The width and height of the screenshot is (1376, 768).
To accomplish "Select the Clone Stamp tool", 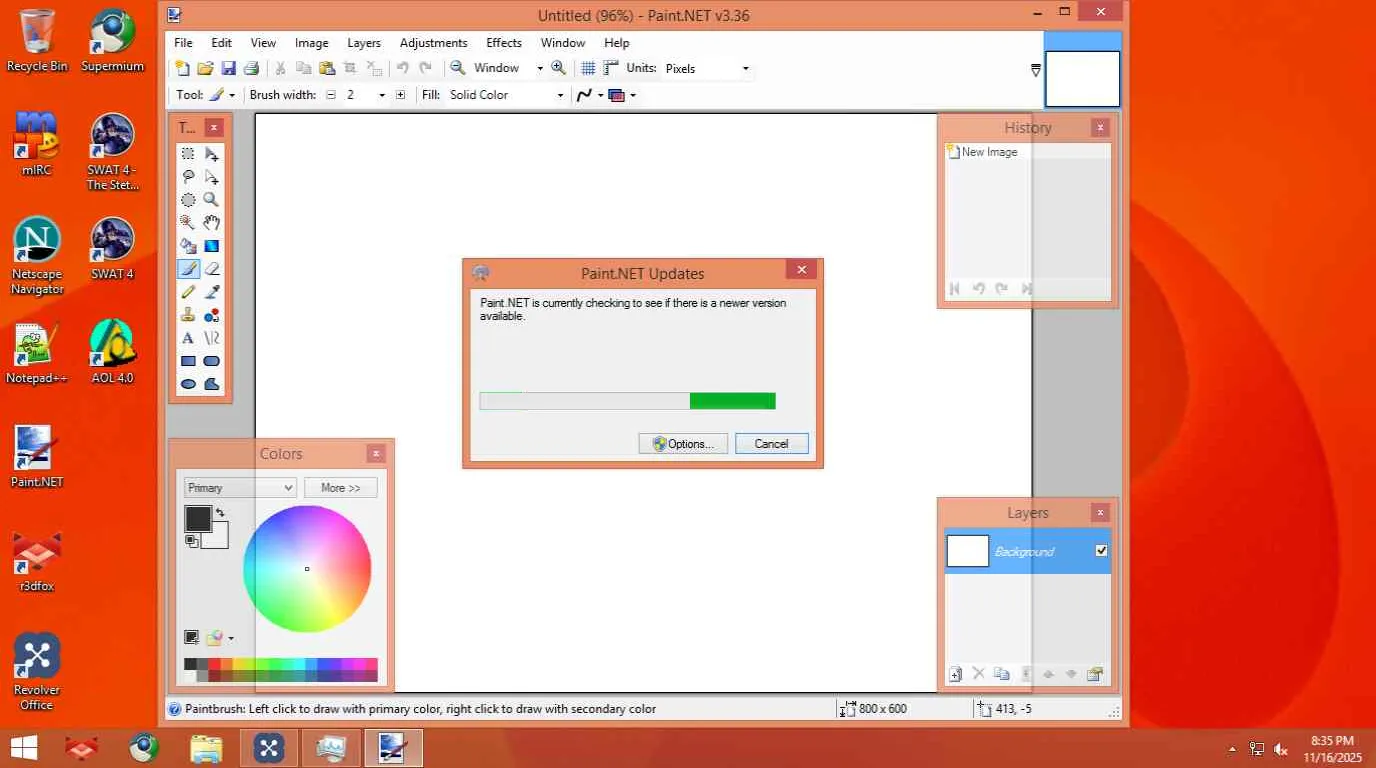I will pos(188,315).
